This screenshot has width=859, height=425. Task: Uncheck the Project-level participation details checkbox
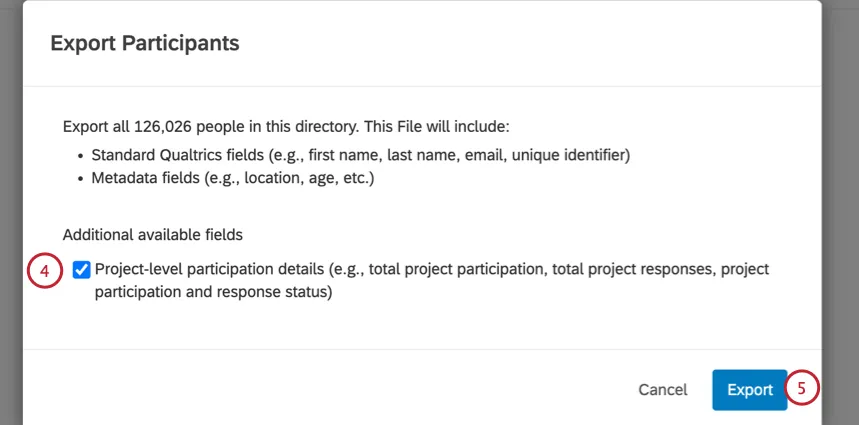[x=82, y=269]
